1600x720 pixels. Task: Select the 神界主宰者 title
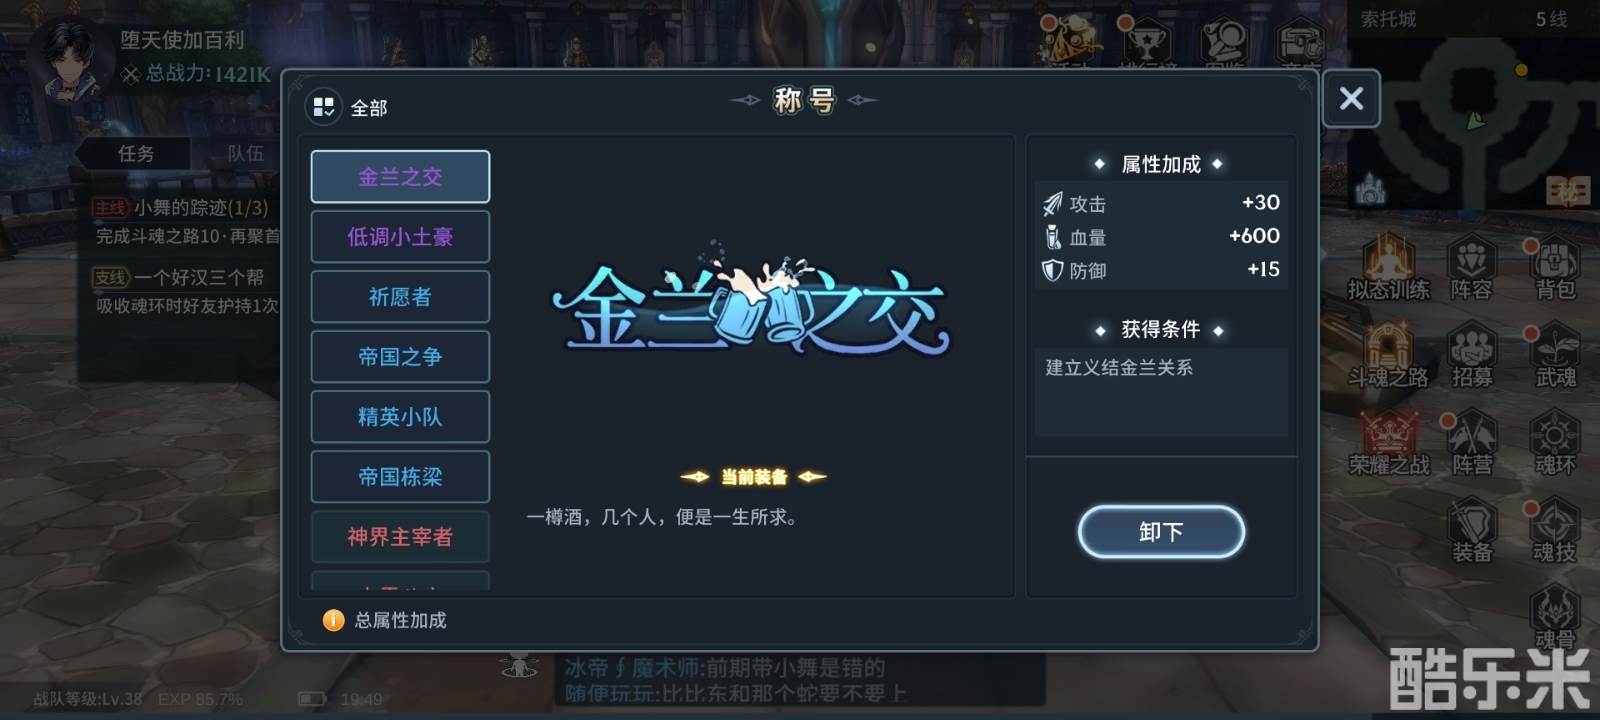400,537
